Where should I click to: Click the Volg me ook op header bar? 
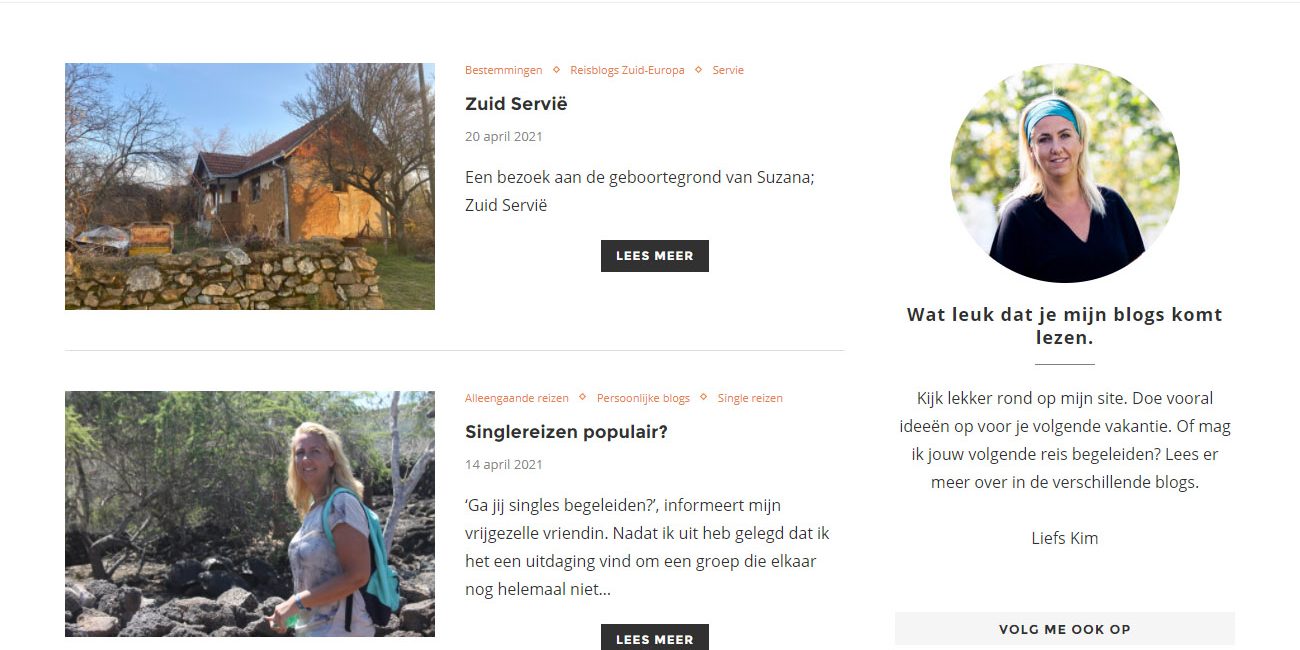pos(1065,629)
